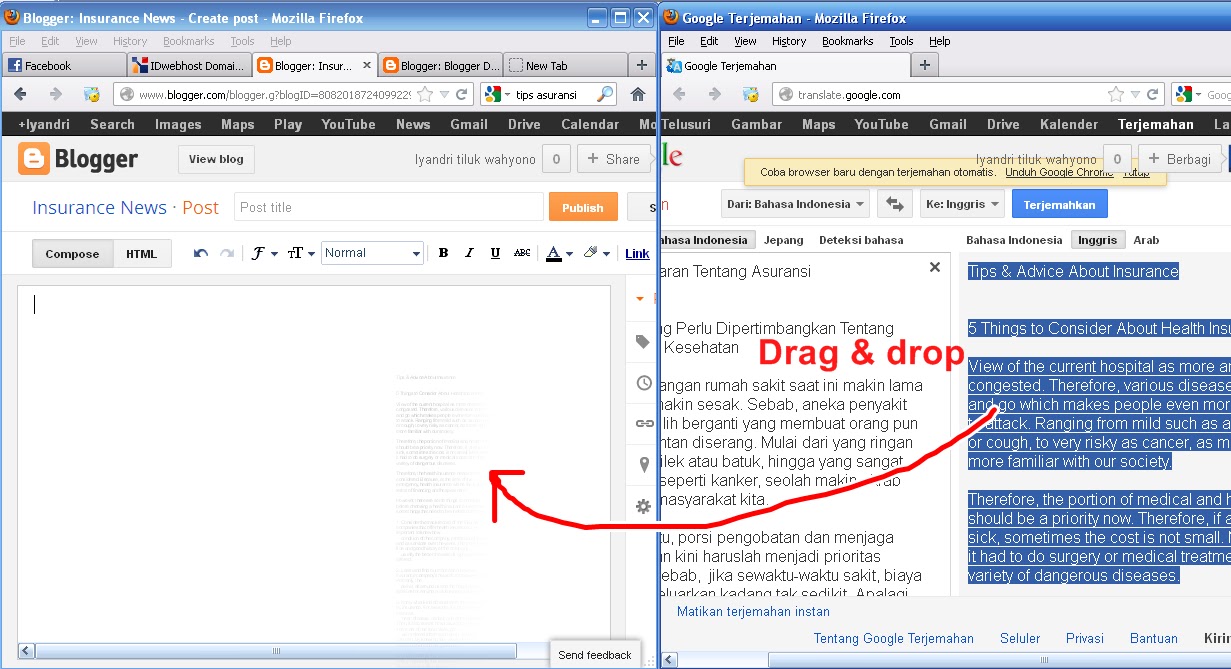Apply Italic formatting in Blogger editor
This screenshot has width=1231, height=669.
[469, 253]
